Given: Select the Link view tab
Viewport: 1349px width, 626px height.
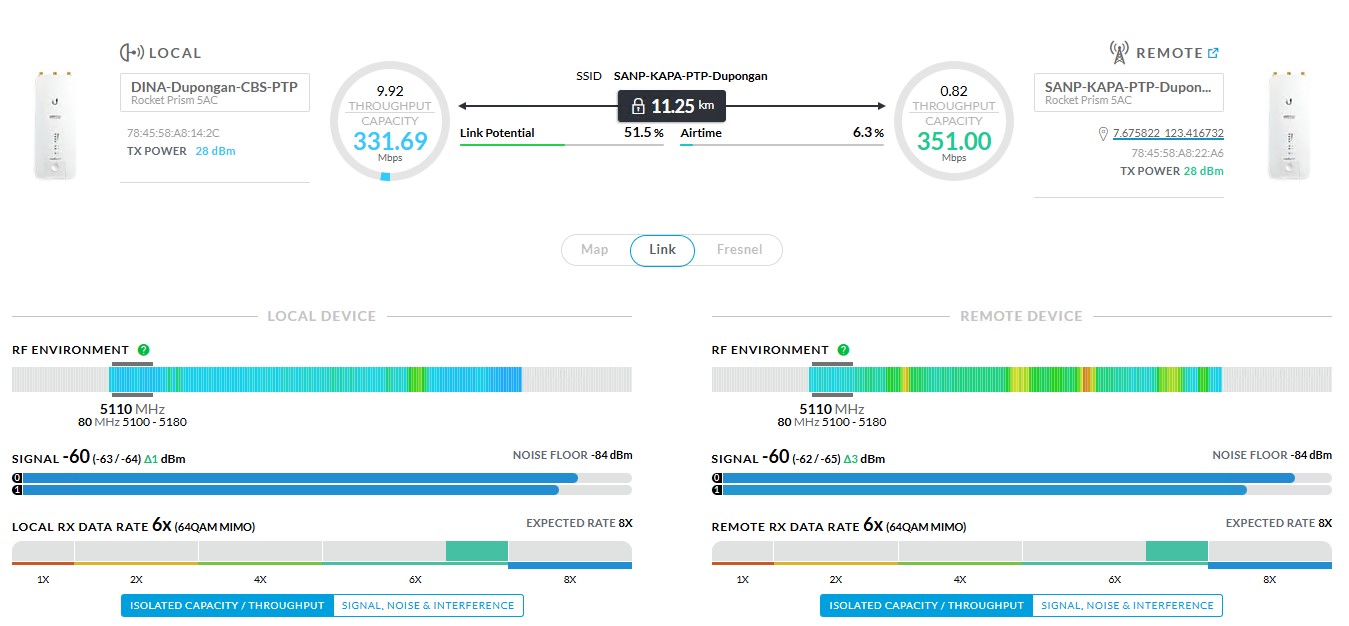Looking at the screenshot, I should click(x=662, y=250).
